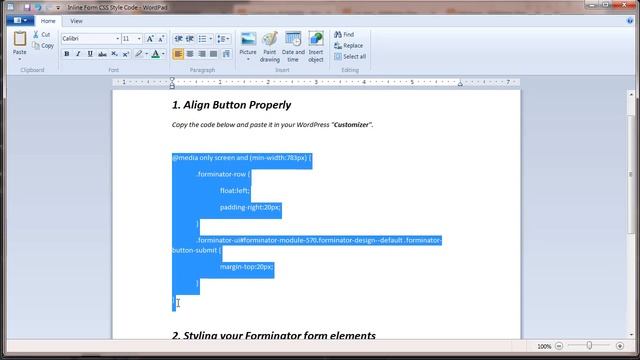
Task: Select Align text right
Action: [x=202, y=54]
